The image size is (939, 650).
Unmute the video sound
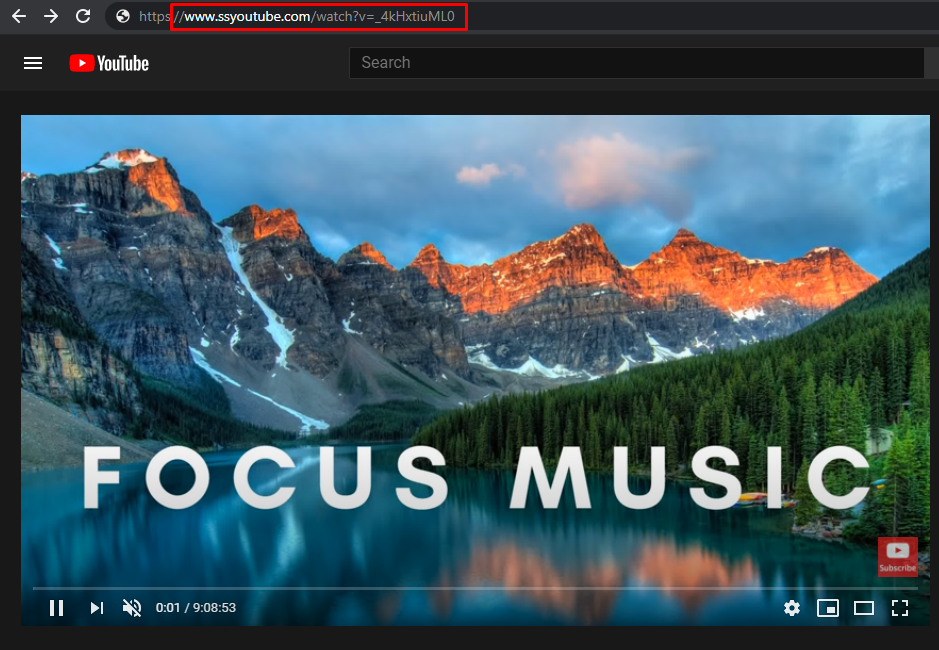[131, 607]
